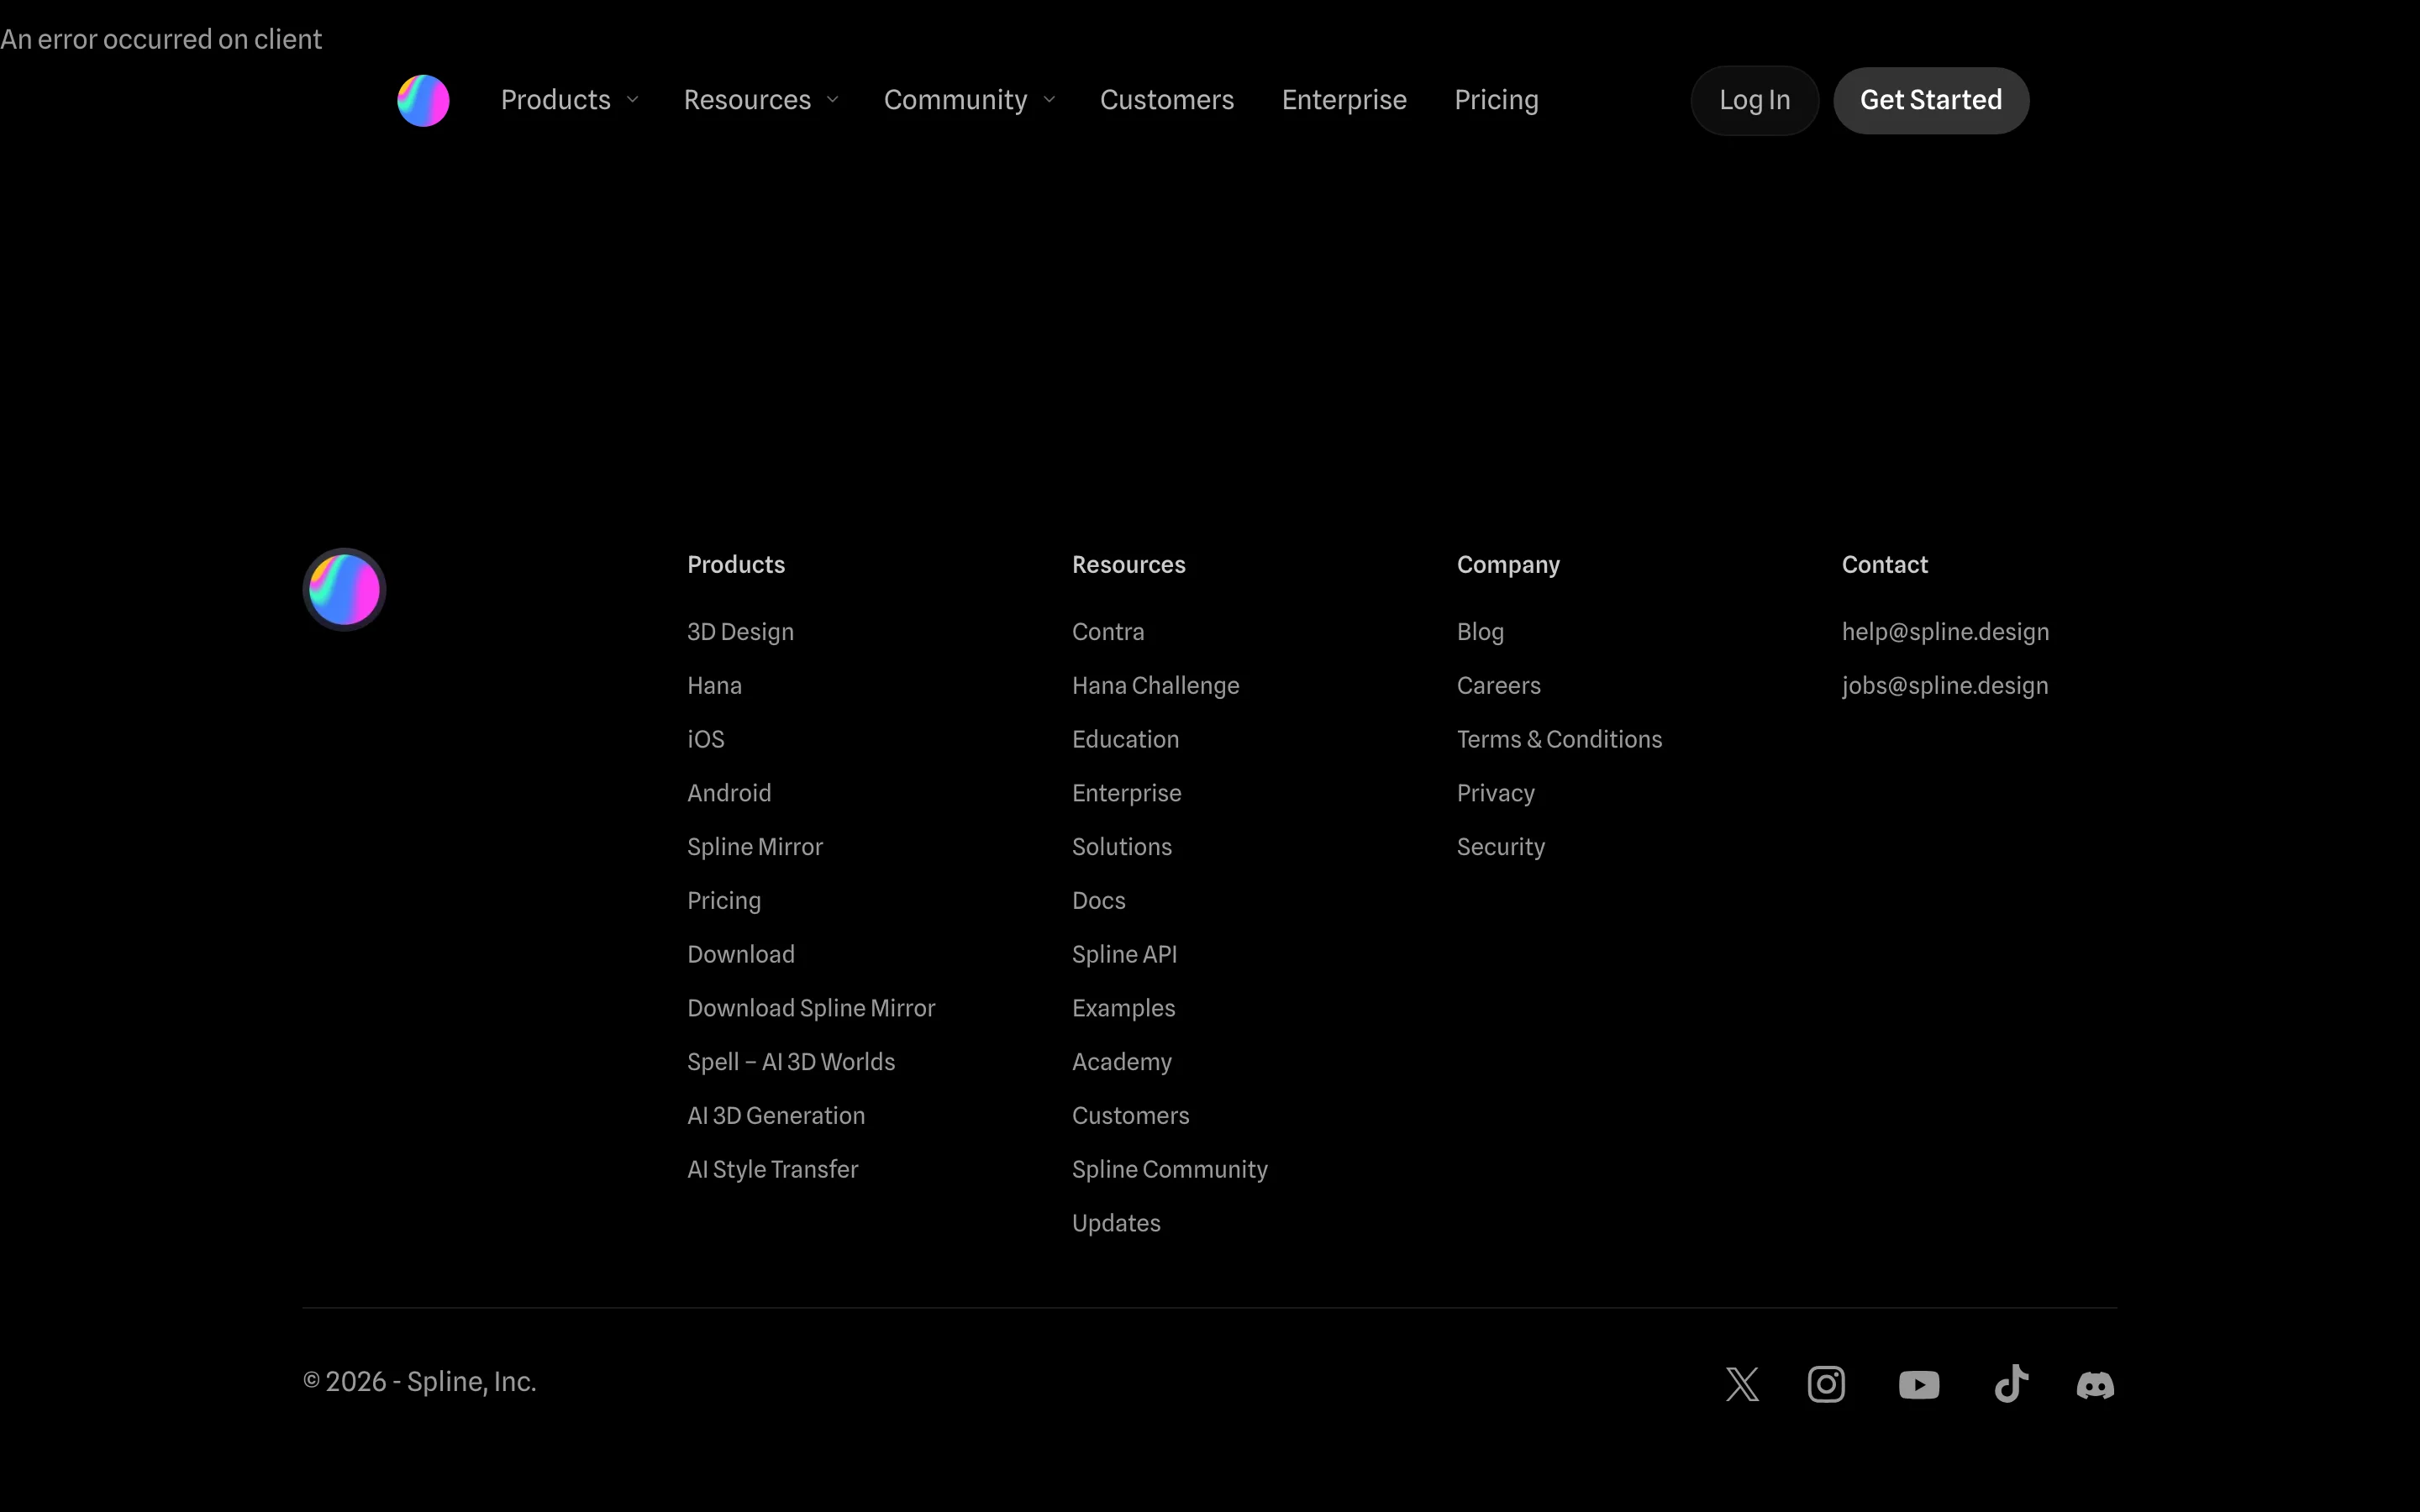Go to Customers in top navigation
Image resolution: width=2420 pixels, height=1512 pixels.
[x=1166, y=100]
